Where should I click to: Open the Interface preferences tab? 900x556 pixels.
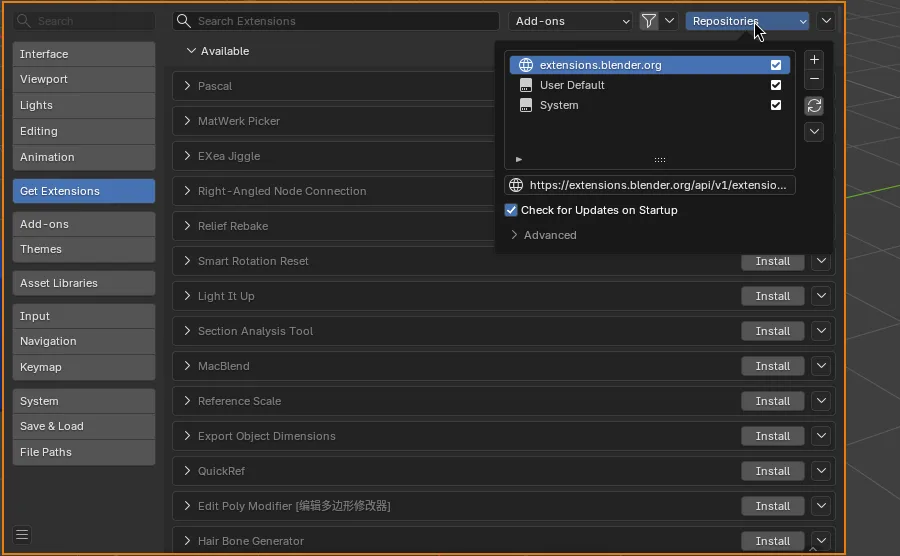pos(84,54)
